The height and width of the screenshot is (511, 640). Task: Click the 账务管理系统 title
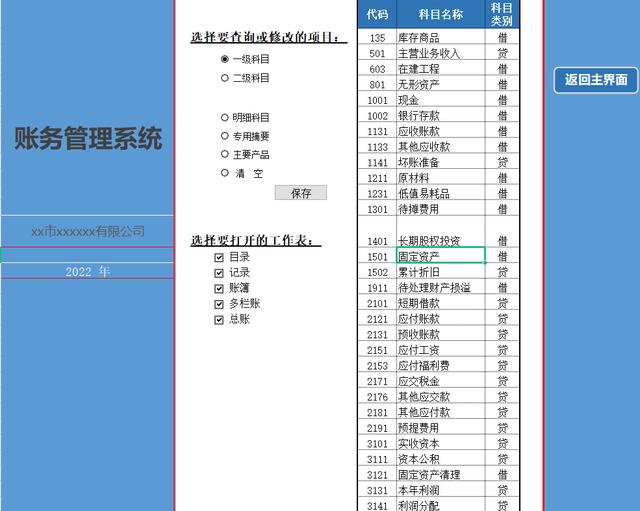(88, 138)
